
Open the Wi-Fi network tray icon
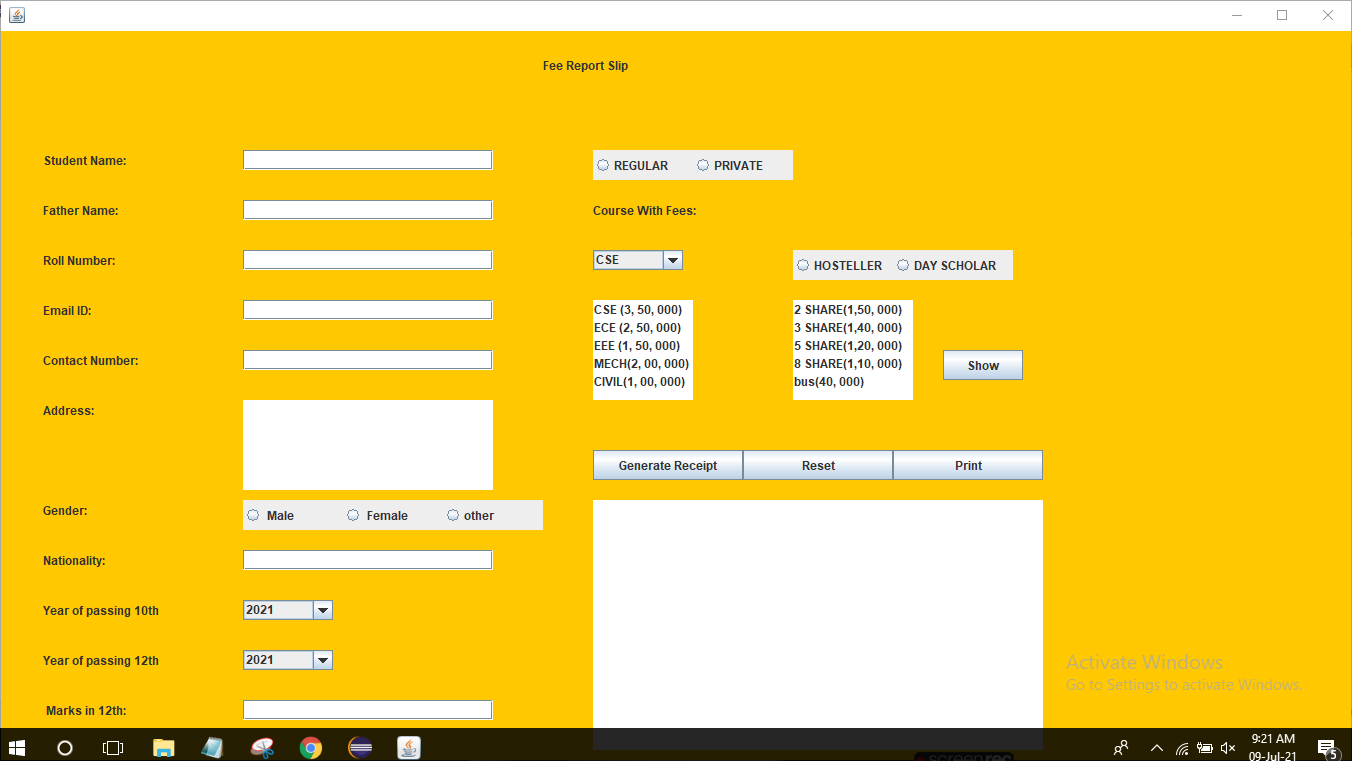pos(1183,747)
